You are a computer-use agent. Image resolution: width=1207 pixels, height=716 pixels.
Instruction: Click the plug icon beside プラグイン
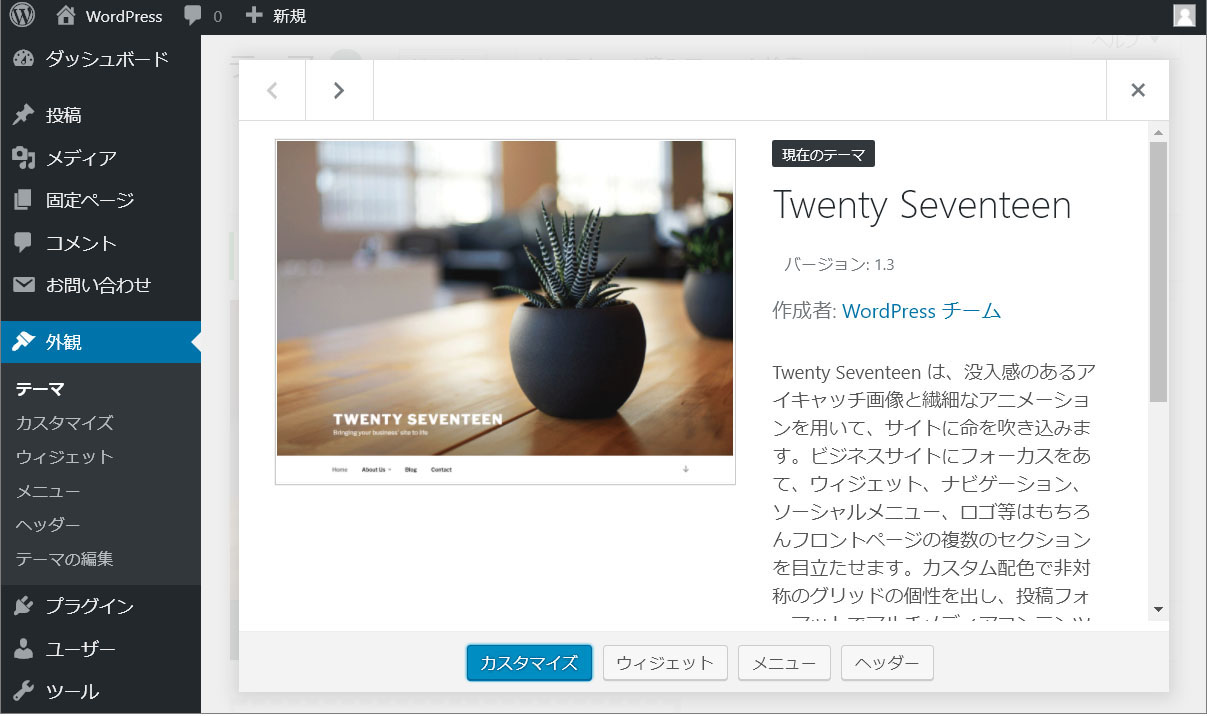click(x=24, y=606)
